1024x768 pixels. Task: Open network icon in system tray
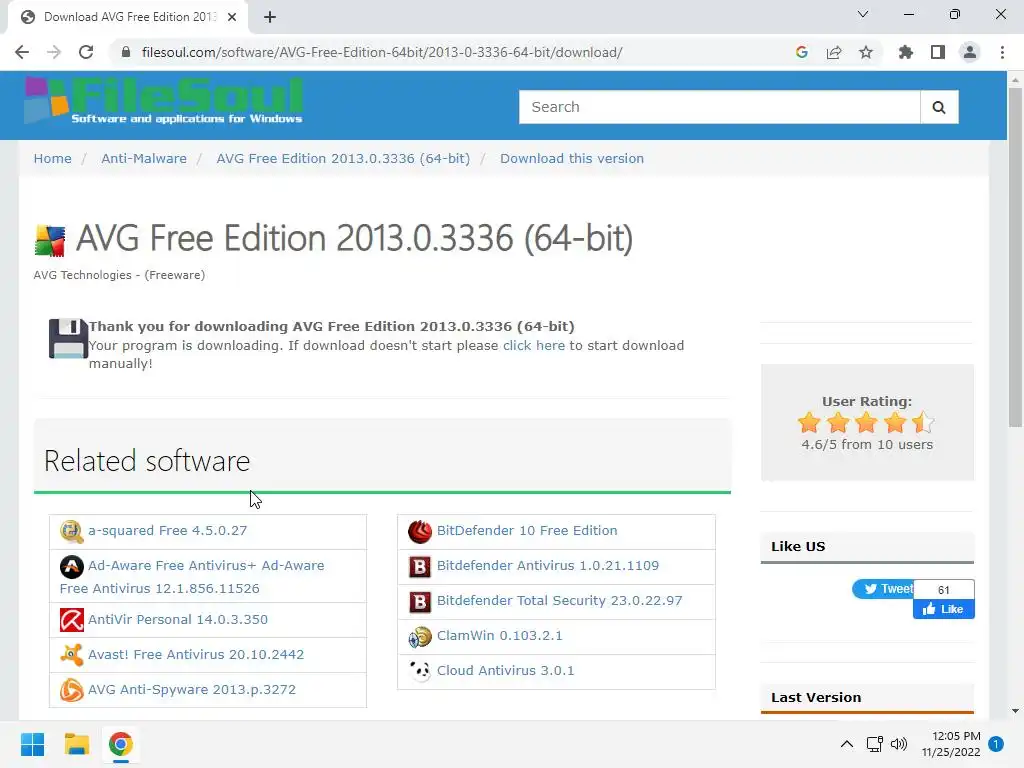click(874, 744)
